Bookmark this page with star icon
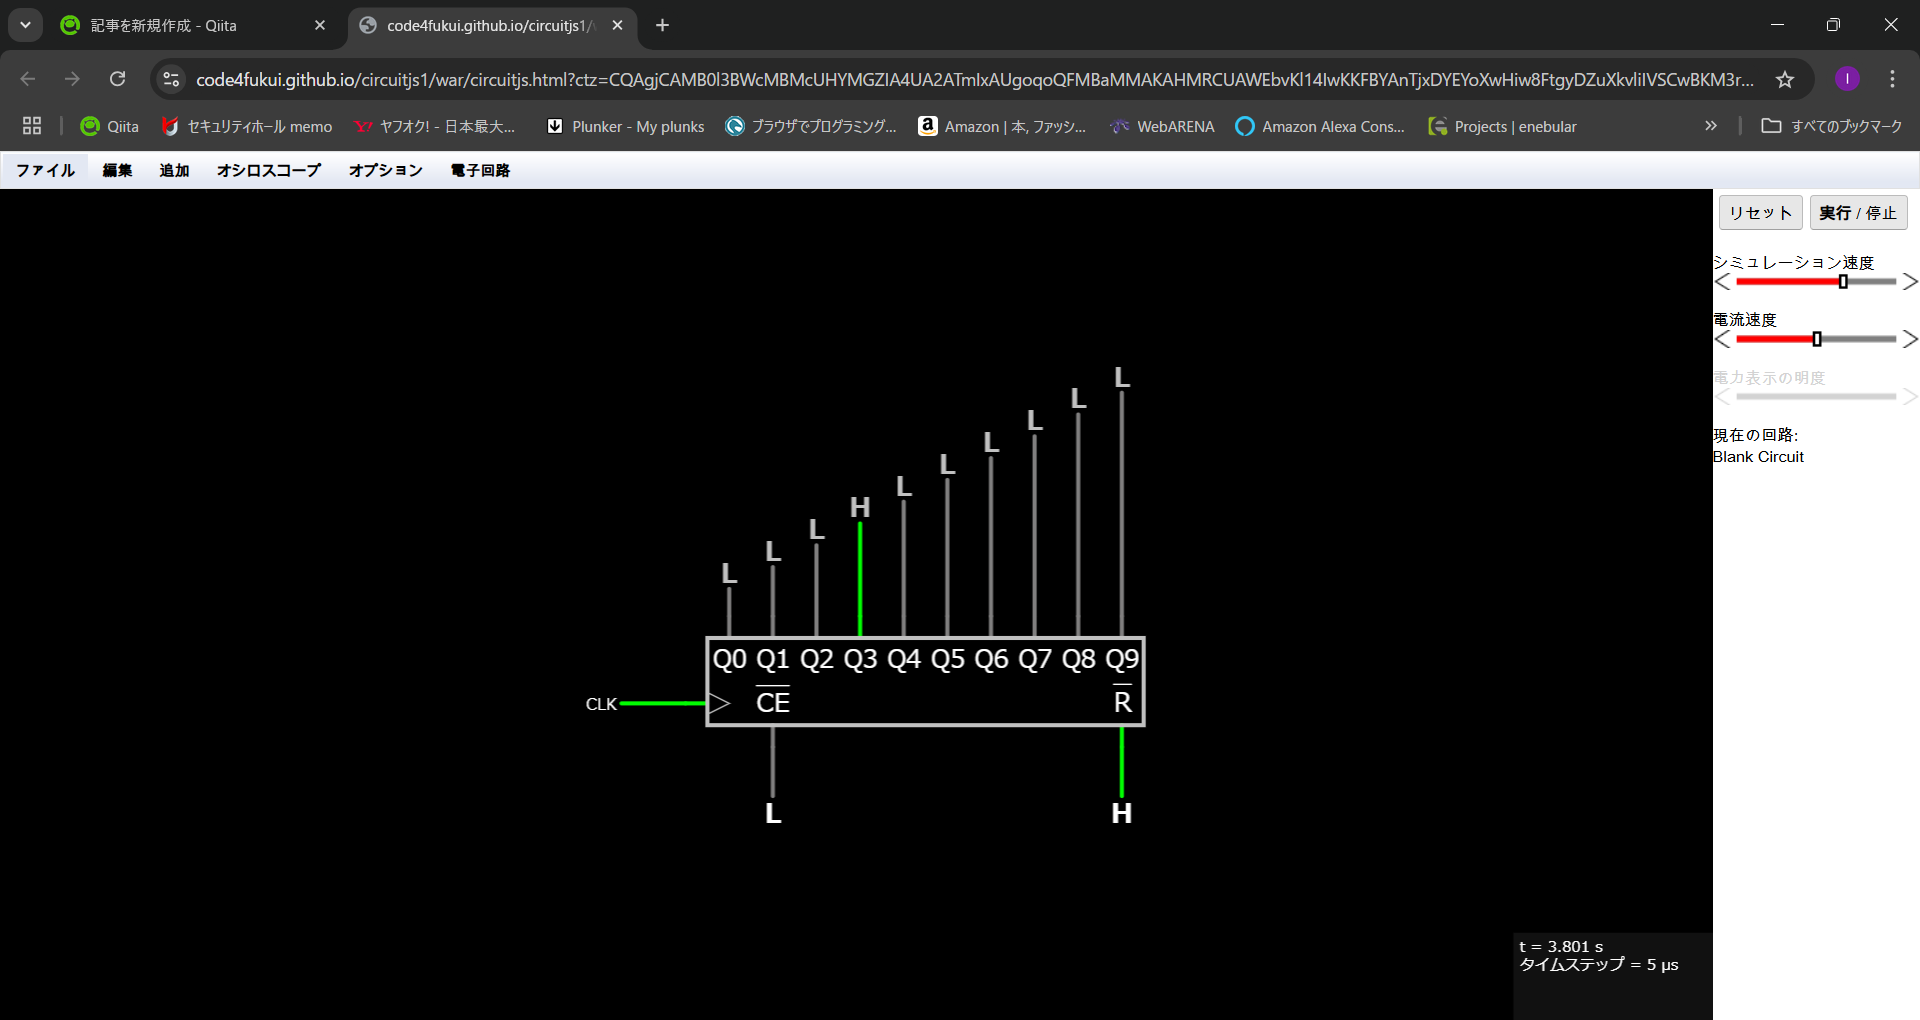The height and width of the screenshot is (1020, 1920). pos(1785,79)
